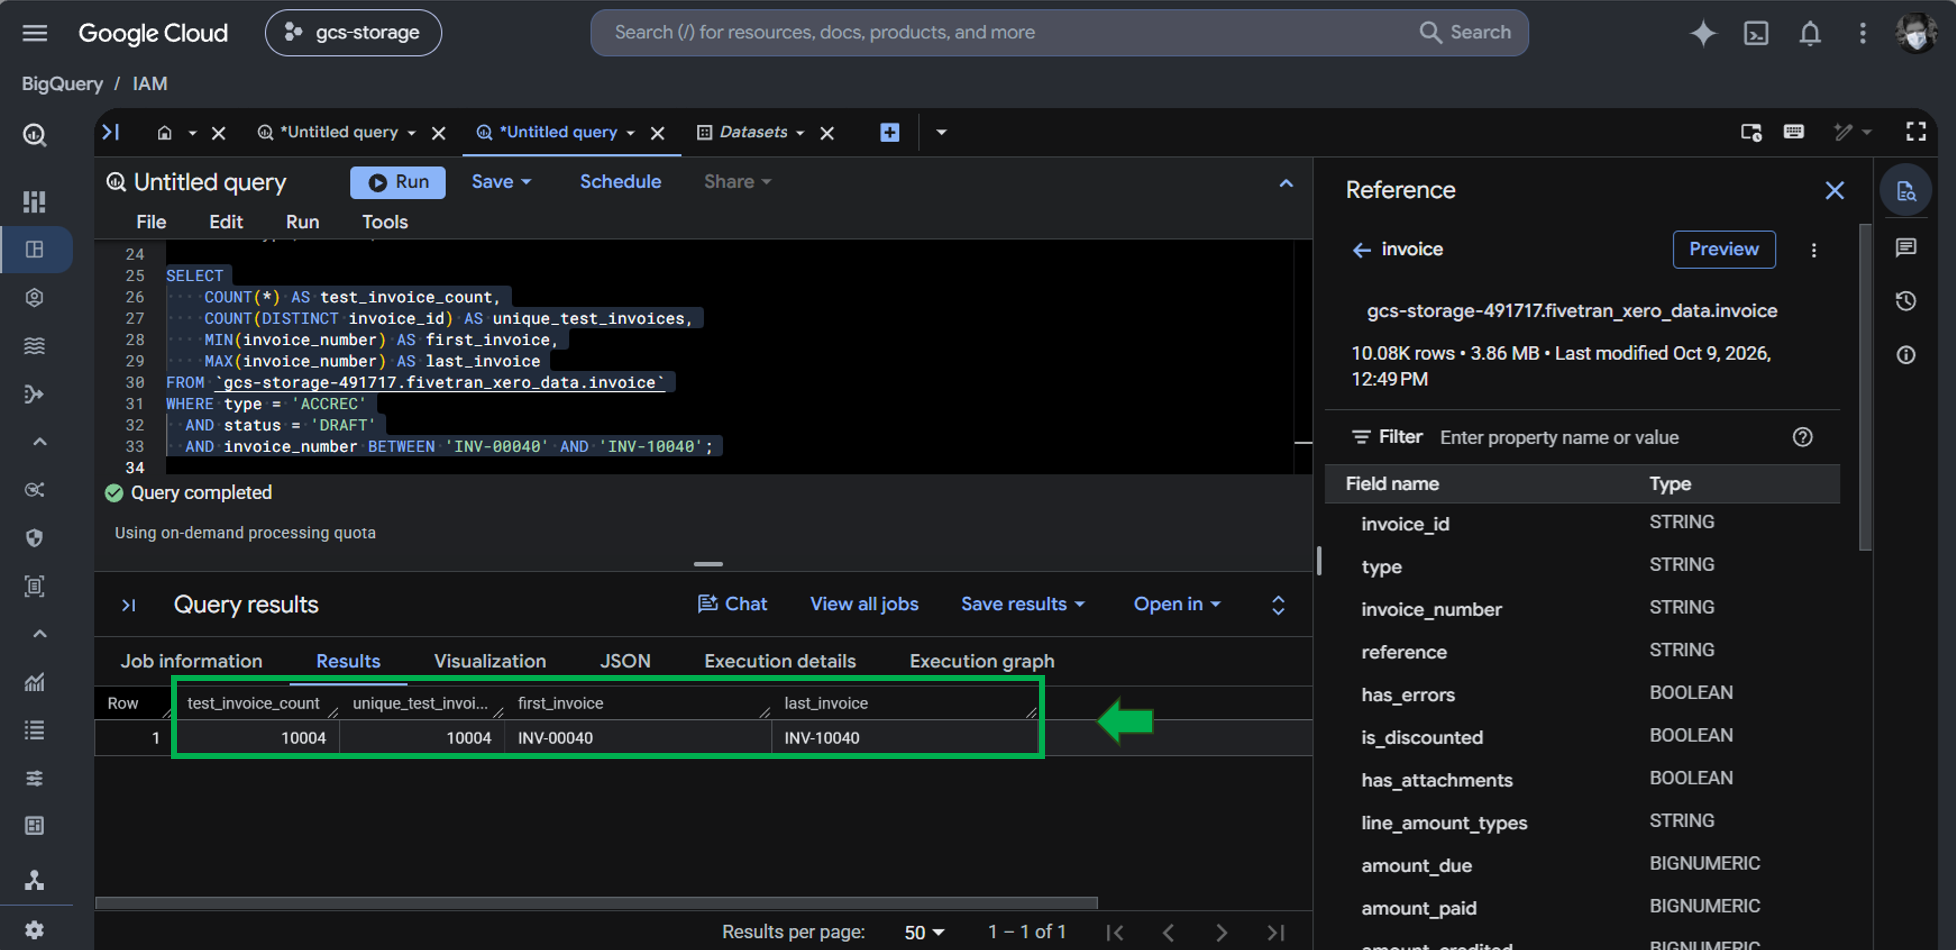Open the settings gear in left sidebar

point(34,930)
